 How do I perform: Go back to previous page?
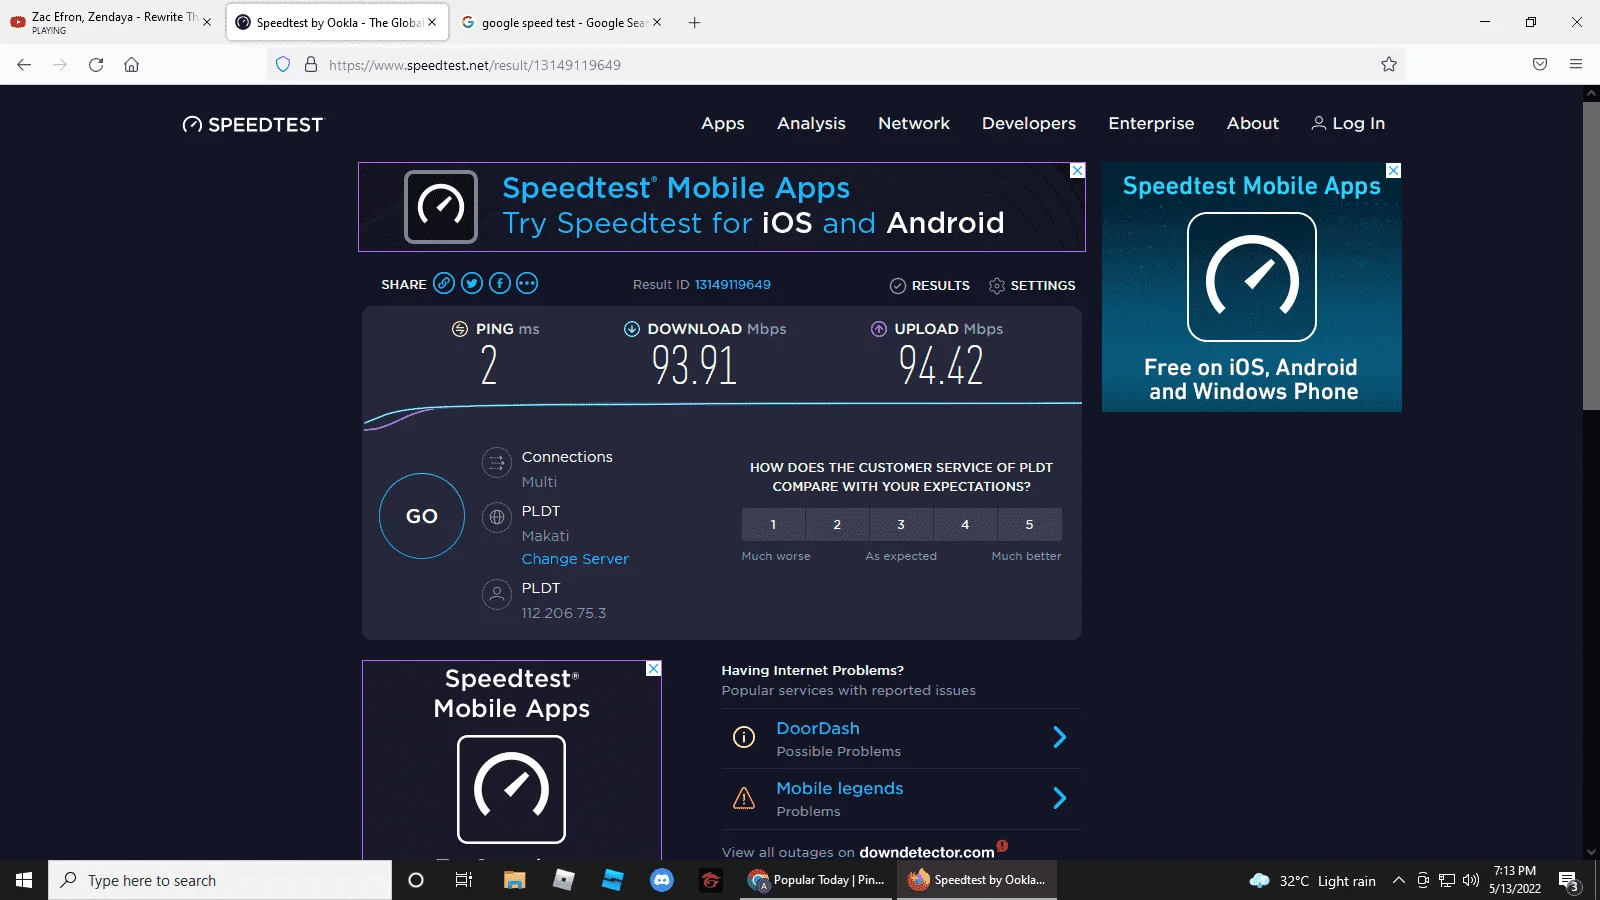[x=24, y=65]
